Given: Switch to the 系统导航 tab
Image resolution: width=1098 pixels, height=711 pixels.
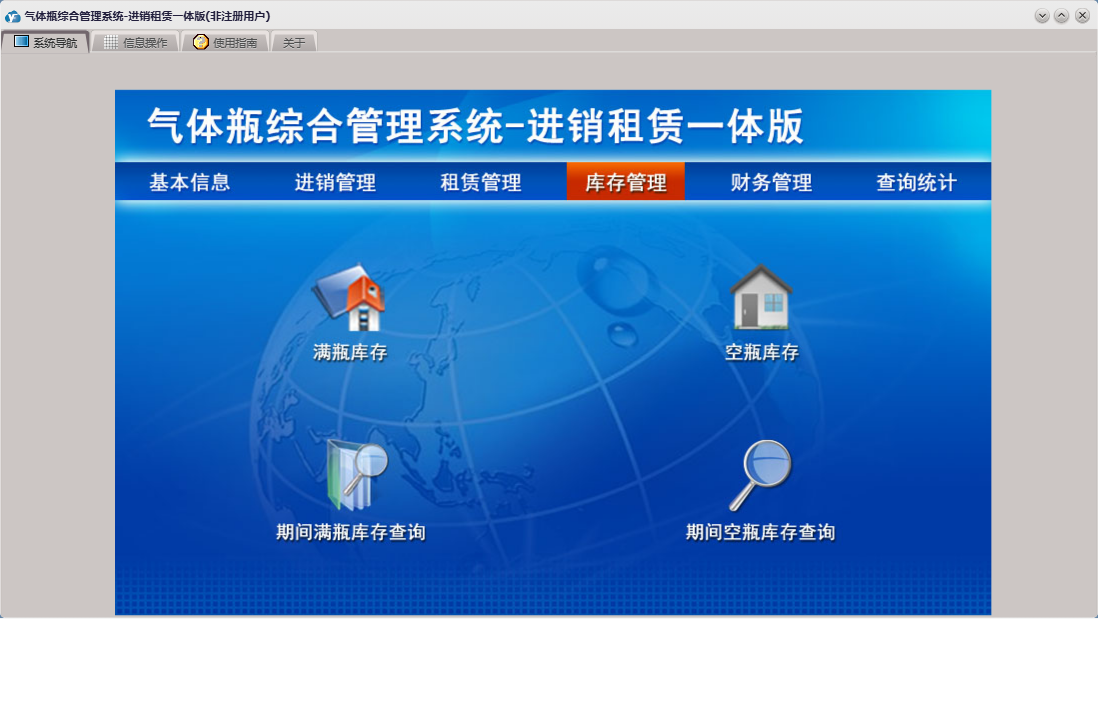Looking at the screenshot, I should [45, 42].
